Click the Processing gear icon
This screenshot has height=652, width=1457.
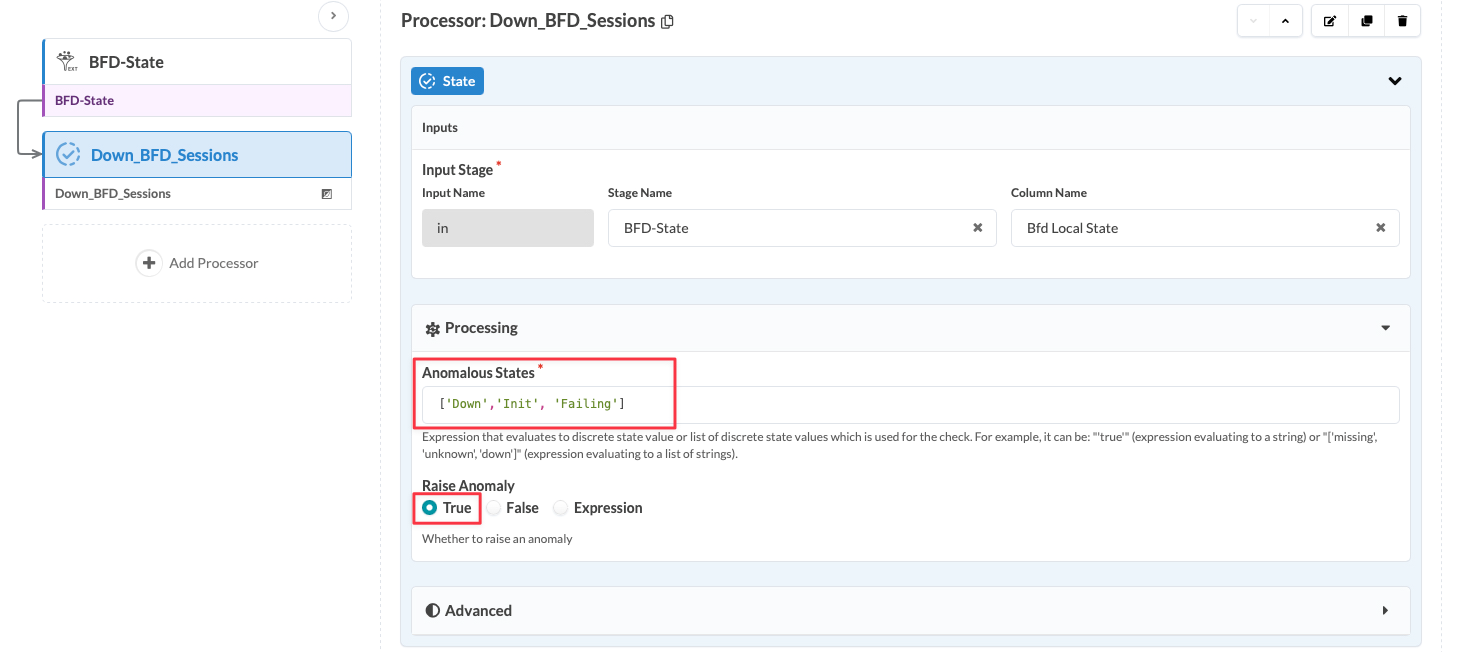point(432,328)
